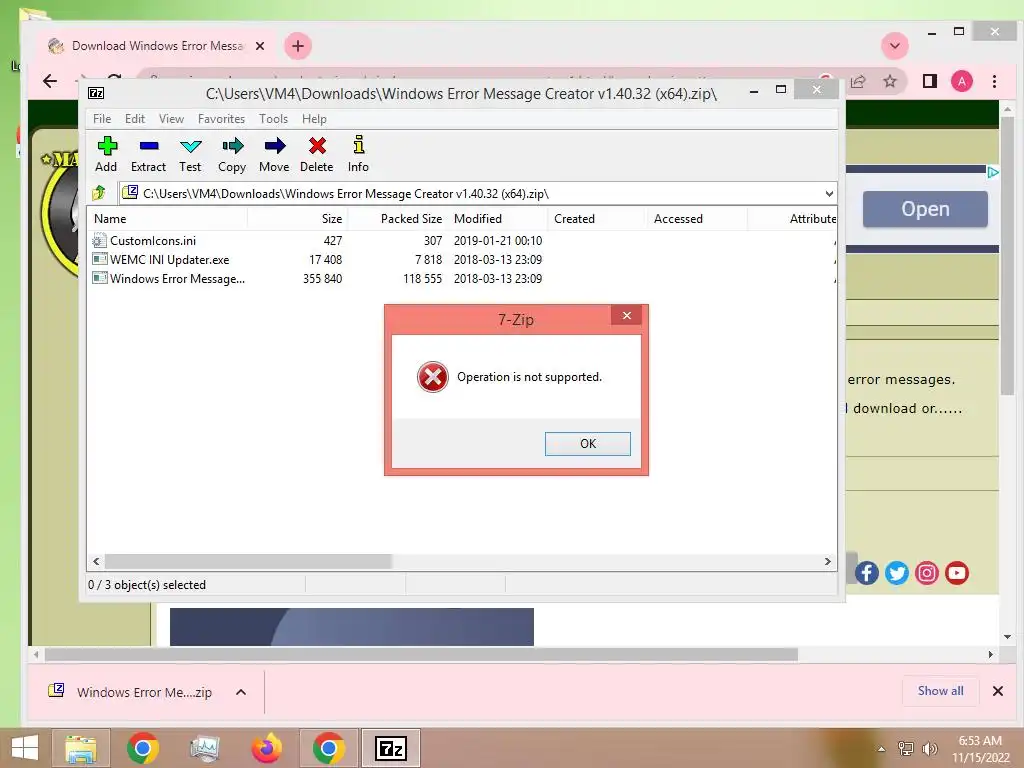
Task: Open the Chrome tab search dropdown
Action: 895,46
